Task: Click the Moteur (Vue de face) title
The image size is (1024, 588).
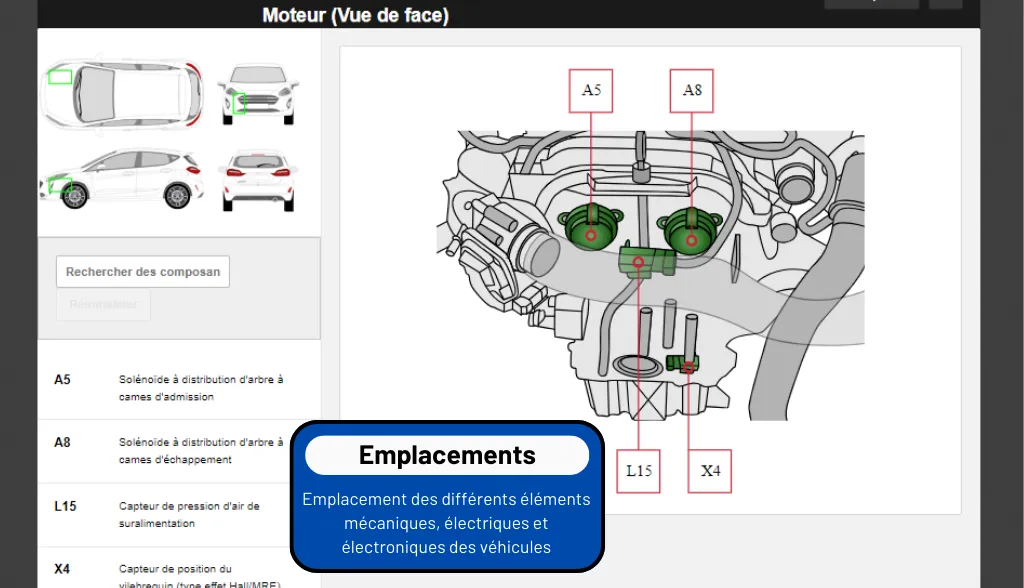Action: click(355, 15)
